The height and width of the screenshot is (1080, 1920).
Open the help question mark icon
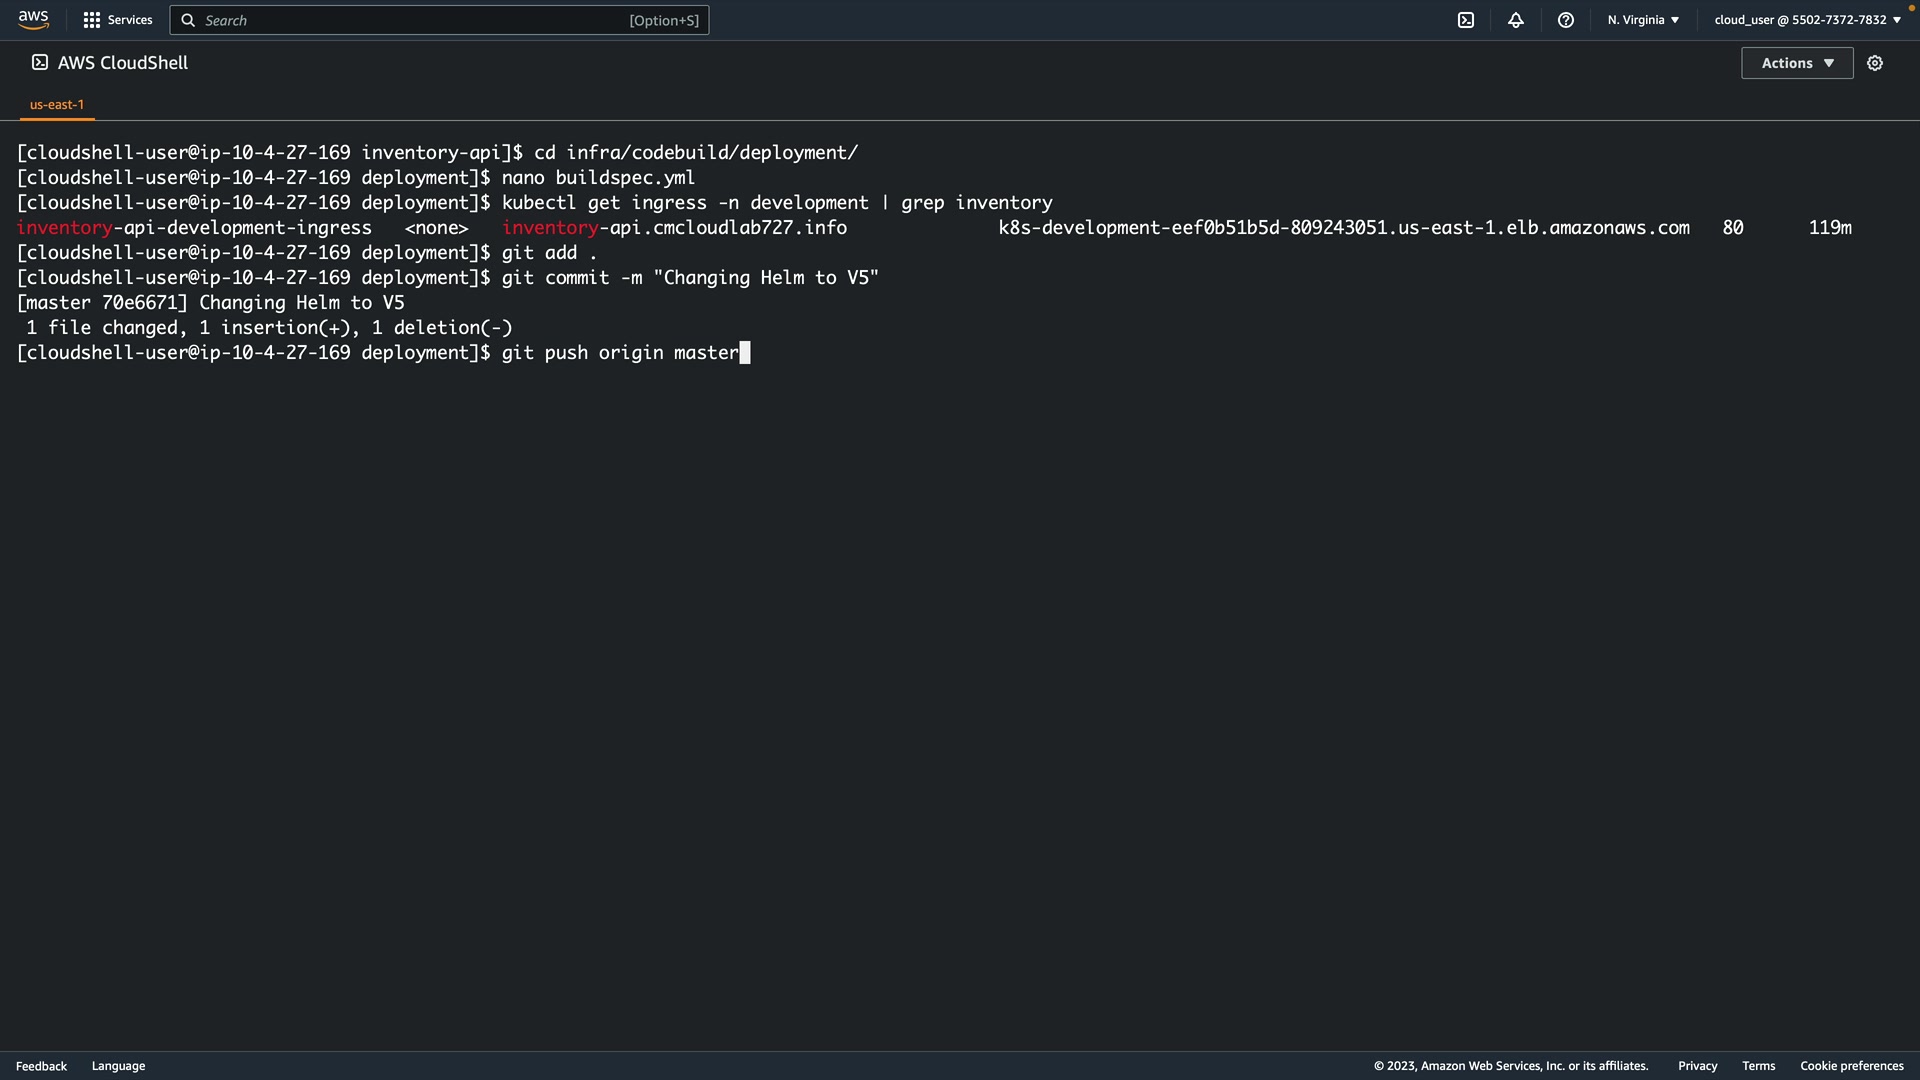click(x=1566, y=20)
